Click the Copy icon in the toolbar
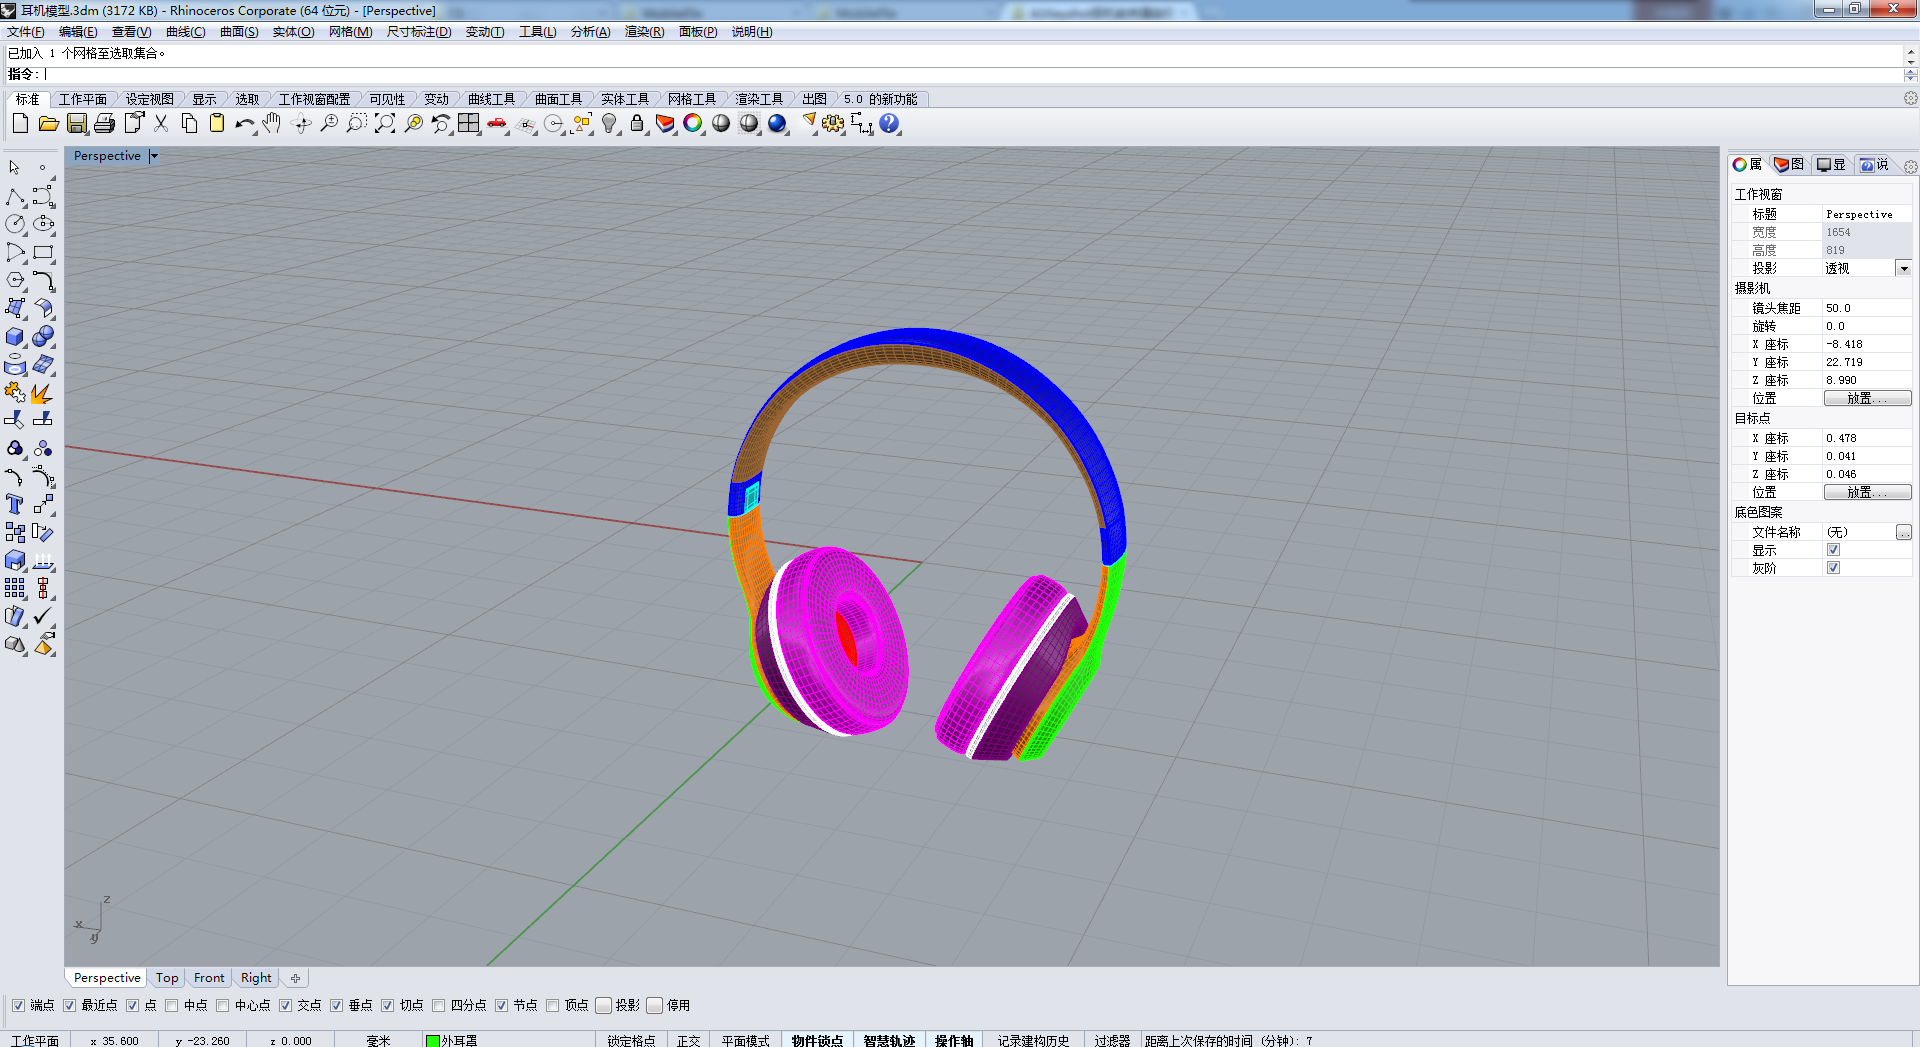 (x=188, y=123)
